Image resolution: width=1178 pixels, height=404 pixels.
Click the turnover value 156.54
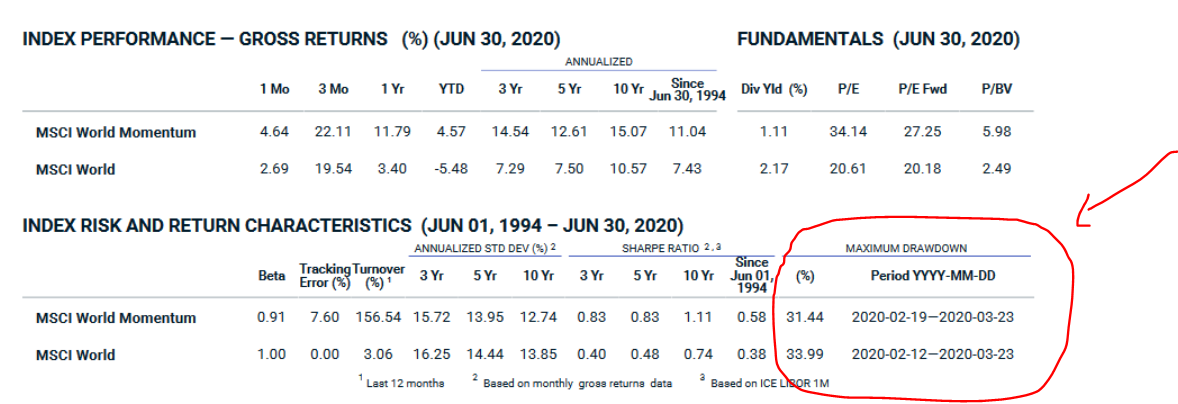[376, 318]
